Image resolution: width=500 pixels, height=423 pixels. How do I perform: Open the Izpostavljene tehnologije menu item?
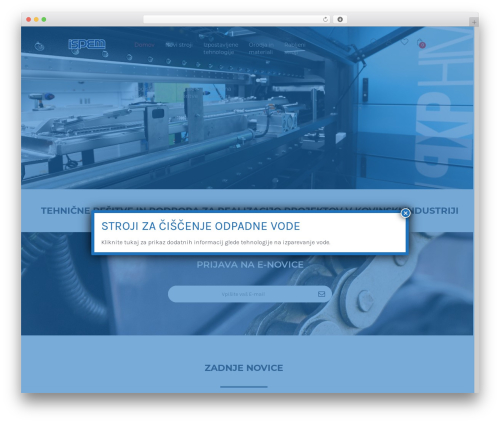click(x=220, y=48)
